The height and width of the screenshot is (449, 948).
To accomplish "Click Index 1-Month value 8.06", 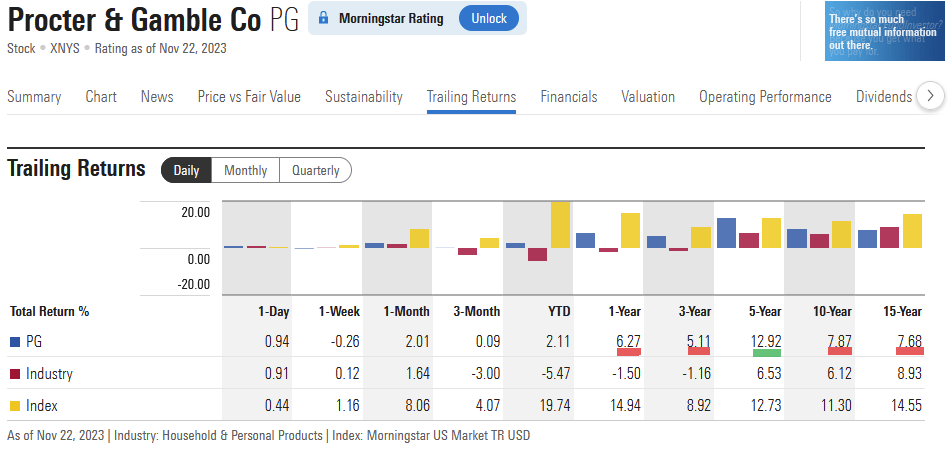I will 418,406.
